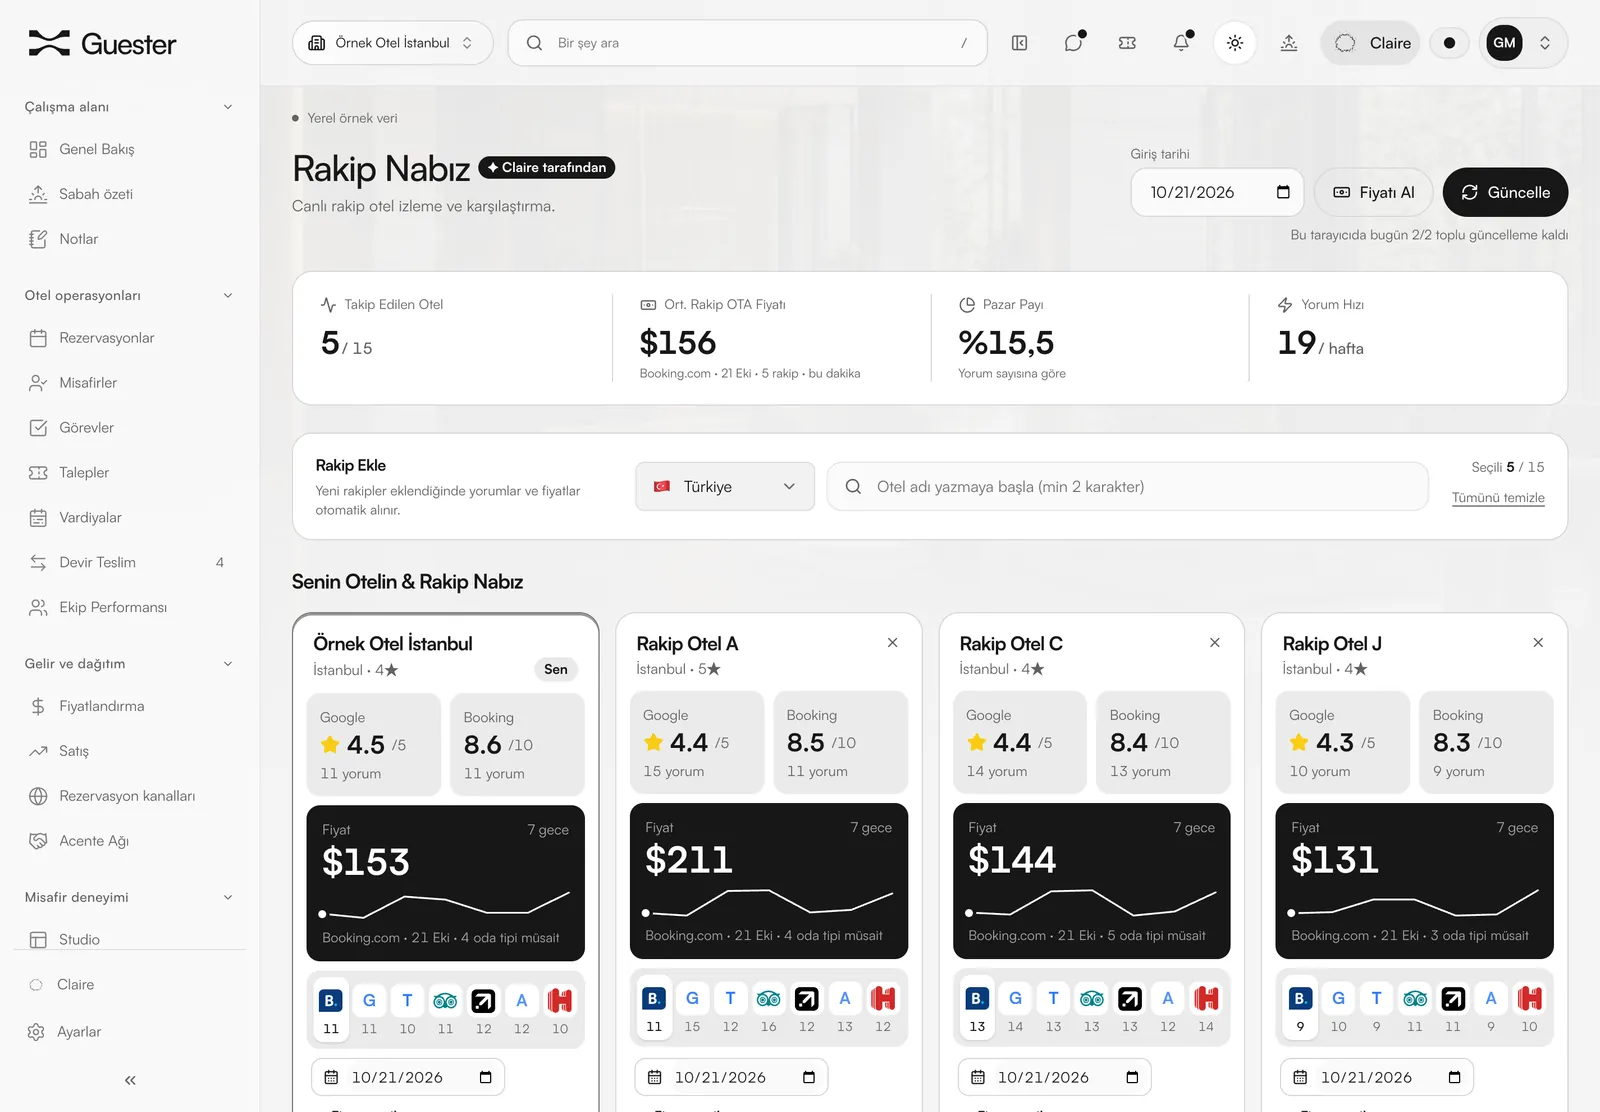Screen dimensions: 1600x1112
Task: Open Genel Bakış in sidebar
Action: [129, 149]
